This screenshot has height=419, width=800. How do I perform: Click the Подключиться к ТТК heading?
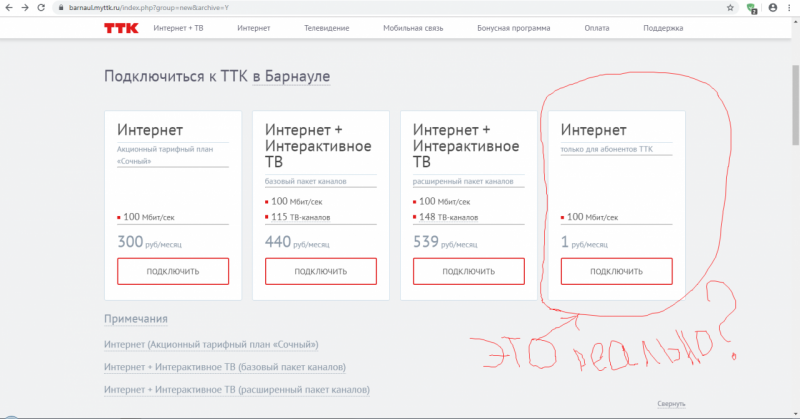pos(176,77)
